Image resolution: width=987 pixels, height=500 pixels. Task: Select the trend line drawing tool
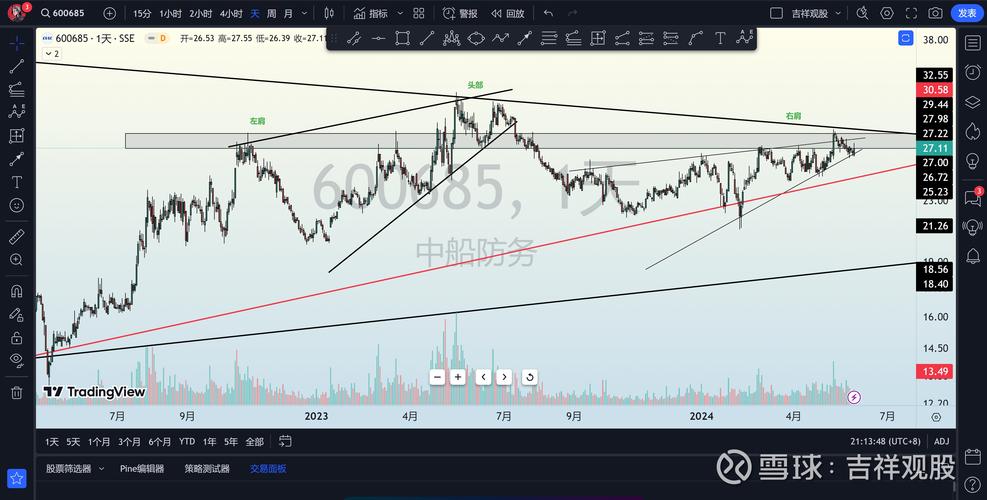click(x=16, y=66)
